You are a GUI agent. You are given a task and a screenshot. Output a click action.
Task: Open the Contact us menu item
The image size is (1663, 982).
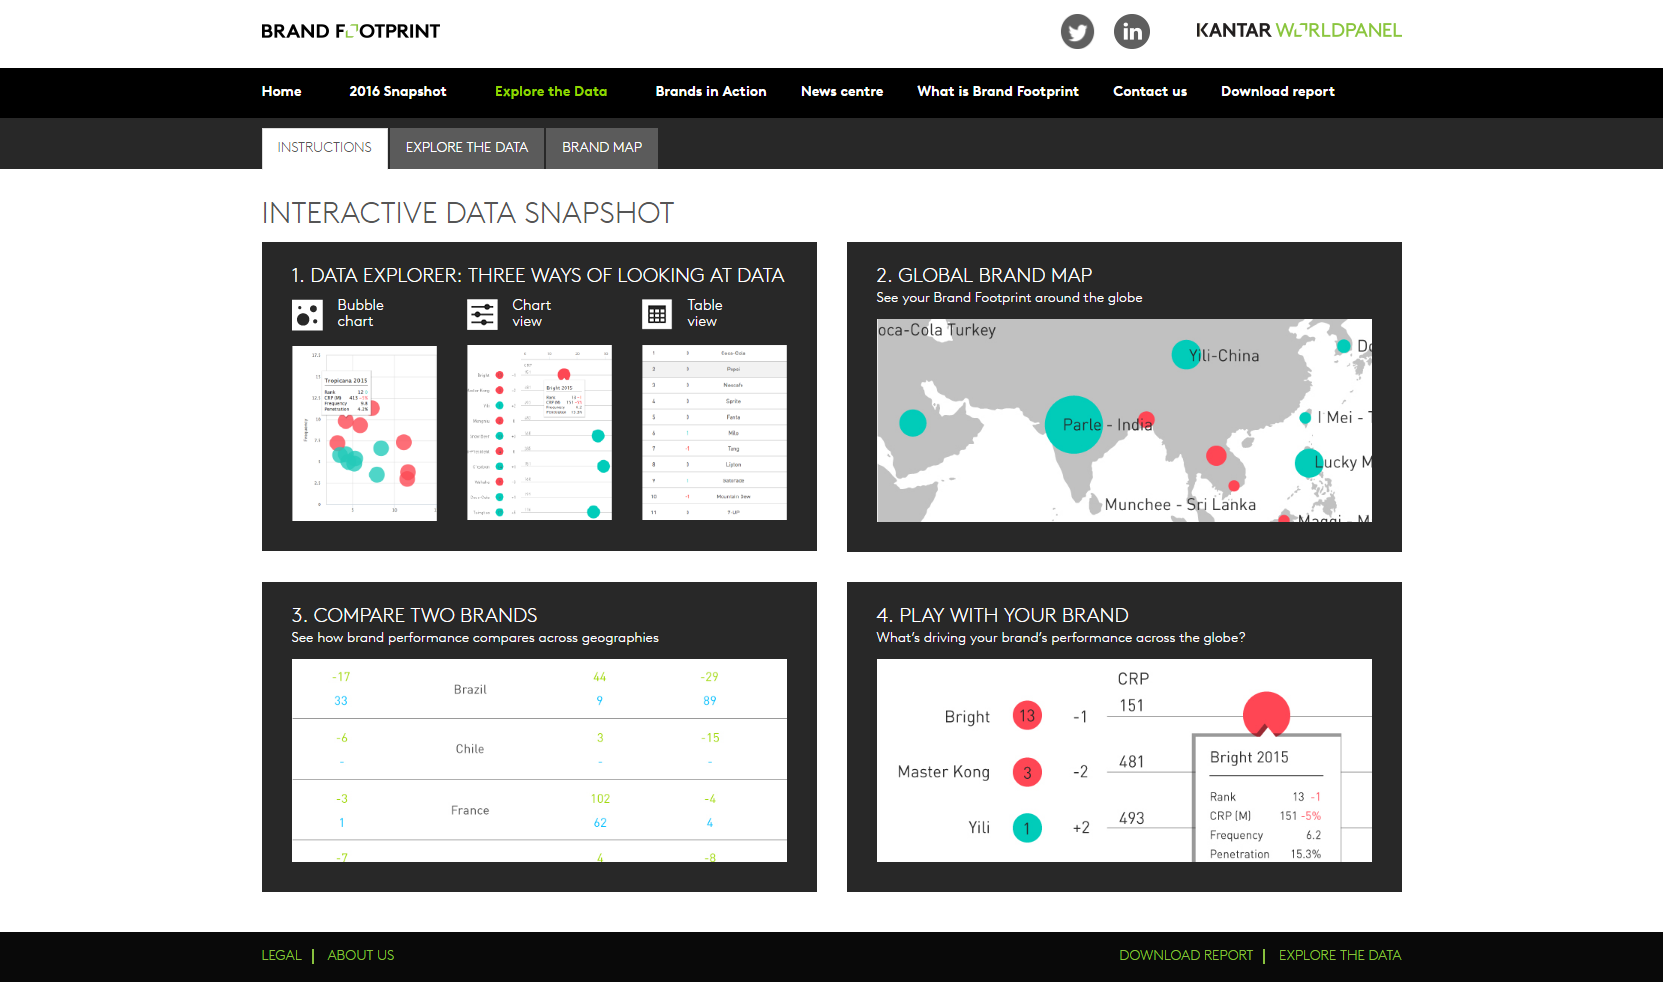pos(1150,91)
